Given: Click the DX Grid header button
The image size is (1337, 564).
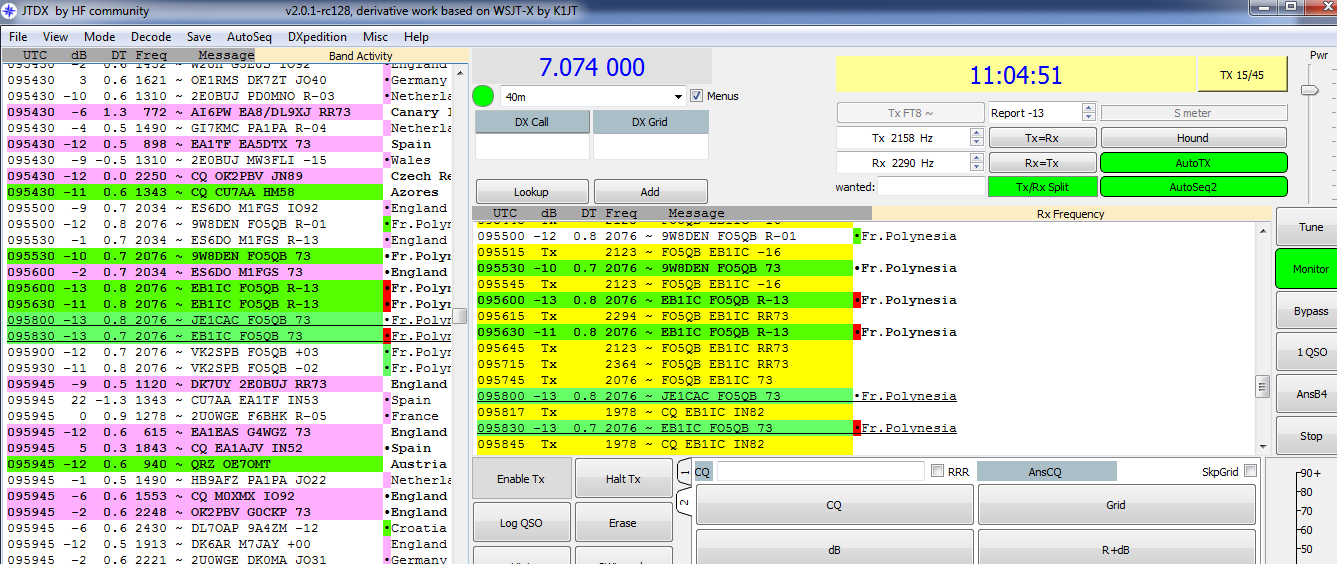Looking at the screenshot, I should pyautogui.click(x=651, y=122).
